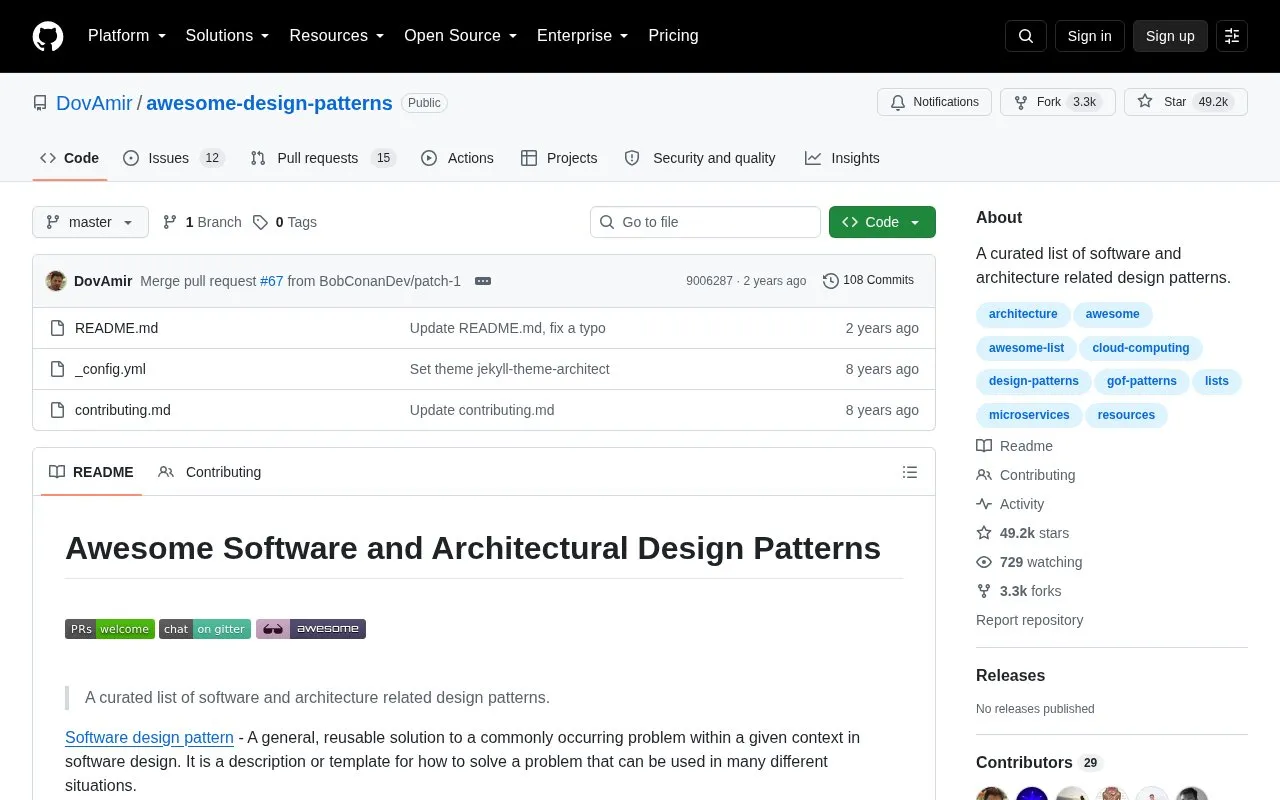
Task: Expand the Resources menu
Action: (x=337, y=36)
